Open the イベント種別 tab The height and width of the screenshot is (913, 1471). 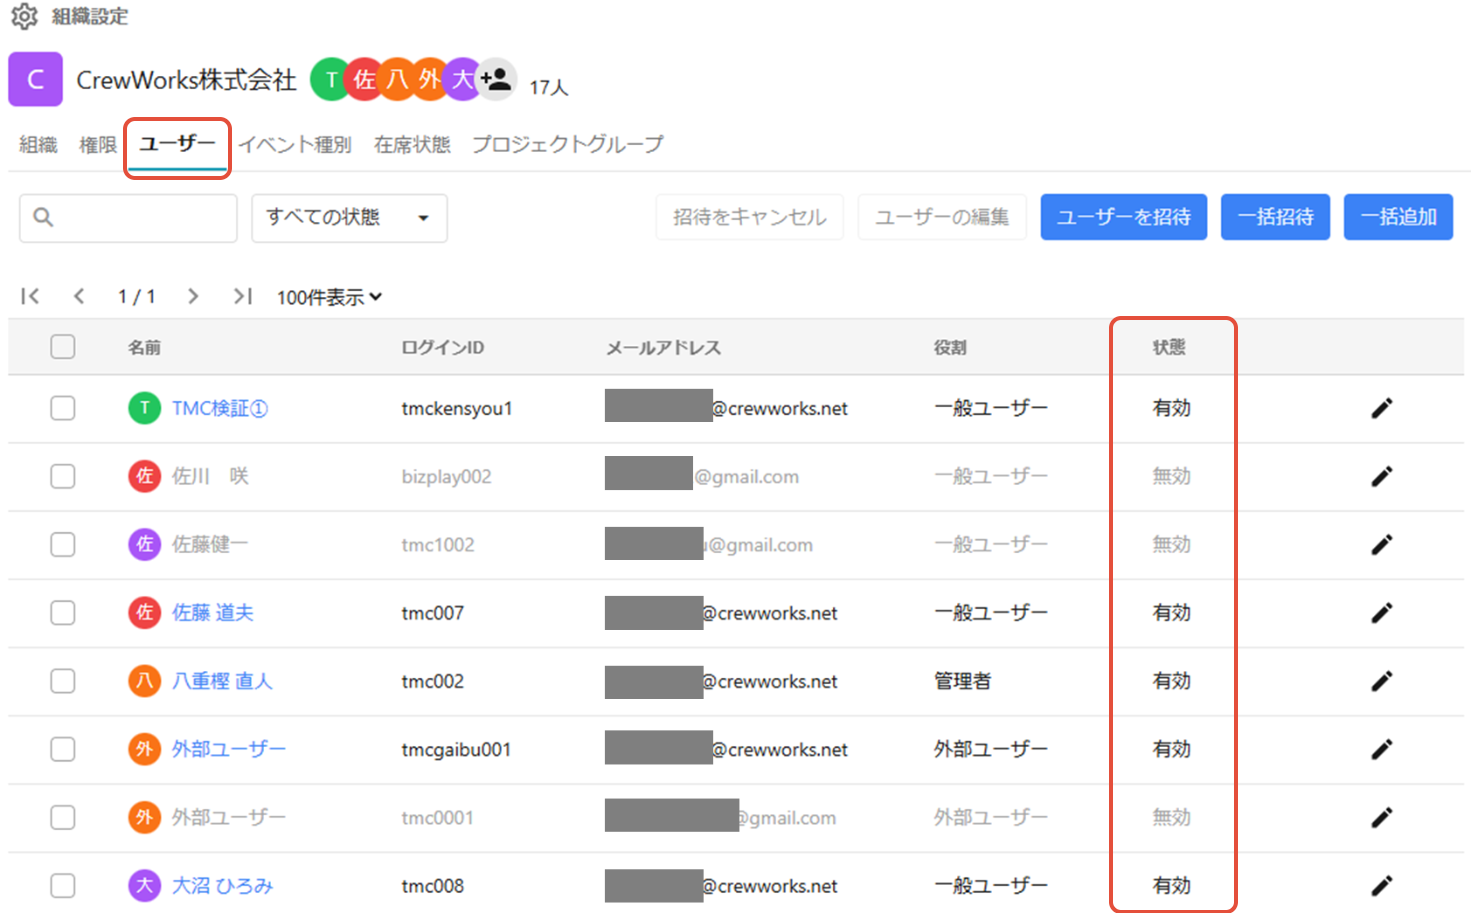coord(294,145)
